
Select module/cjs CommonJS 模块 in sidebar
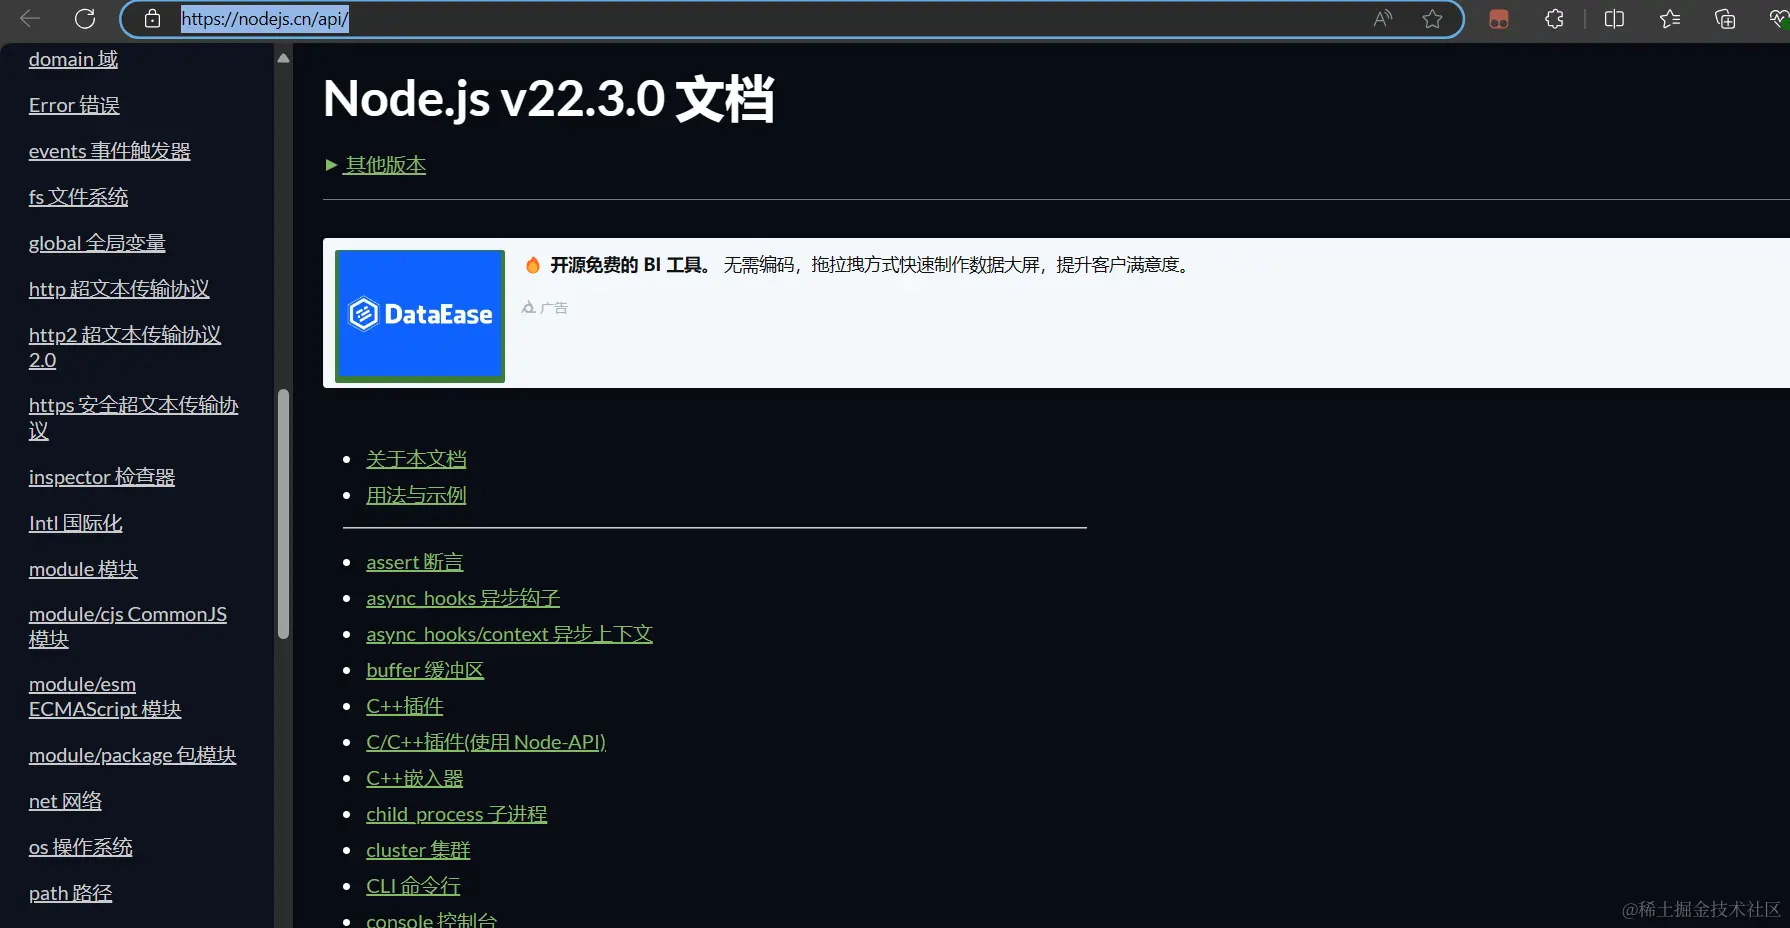pyautogui.click(x=128, y=626)
